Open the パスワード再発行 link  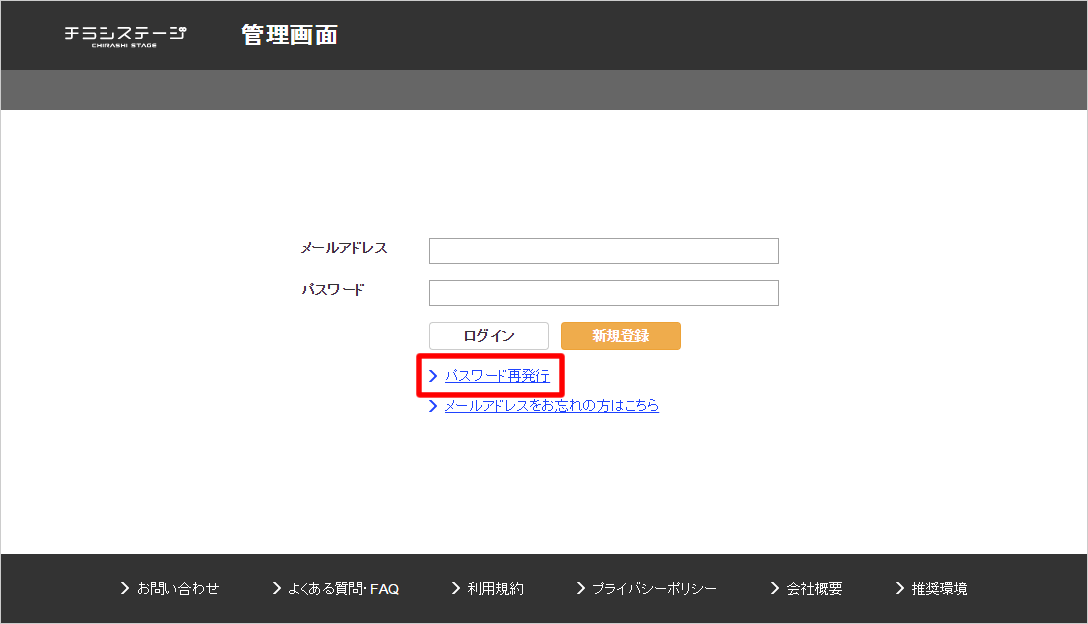tap(497, 376)
